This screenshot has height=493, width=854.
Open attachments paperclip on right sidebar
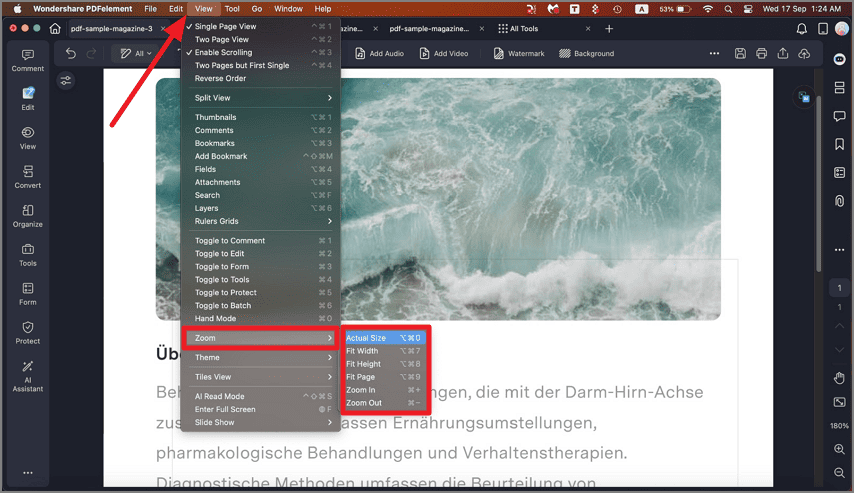click(839, 201)
